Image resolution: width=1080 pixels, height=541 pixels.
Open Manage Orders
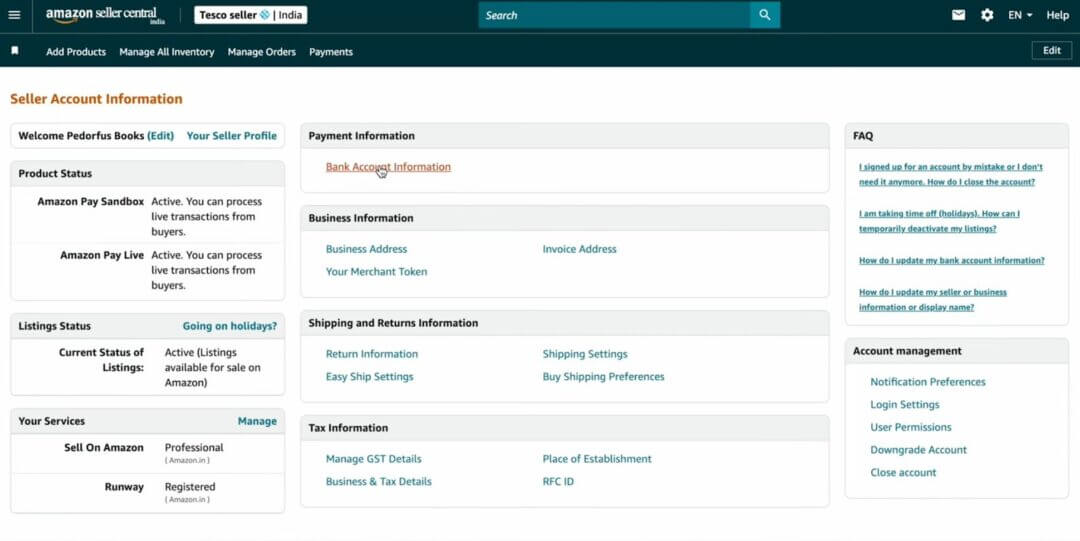[x=262, y=52]
